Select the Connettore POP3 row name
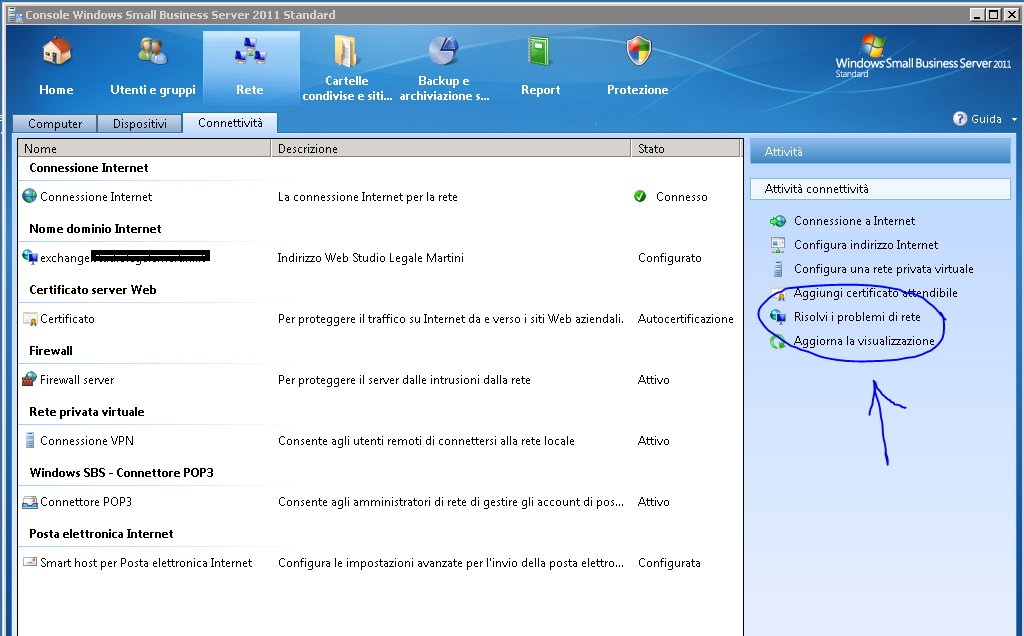 pos(86,501)
